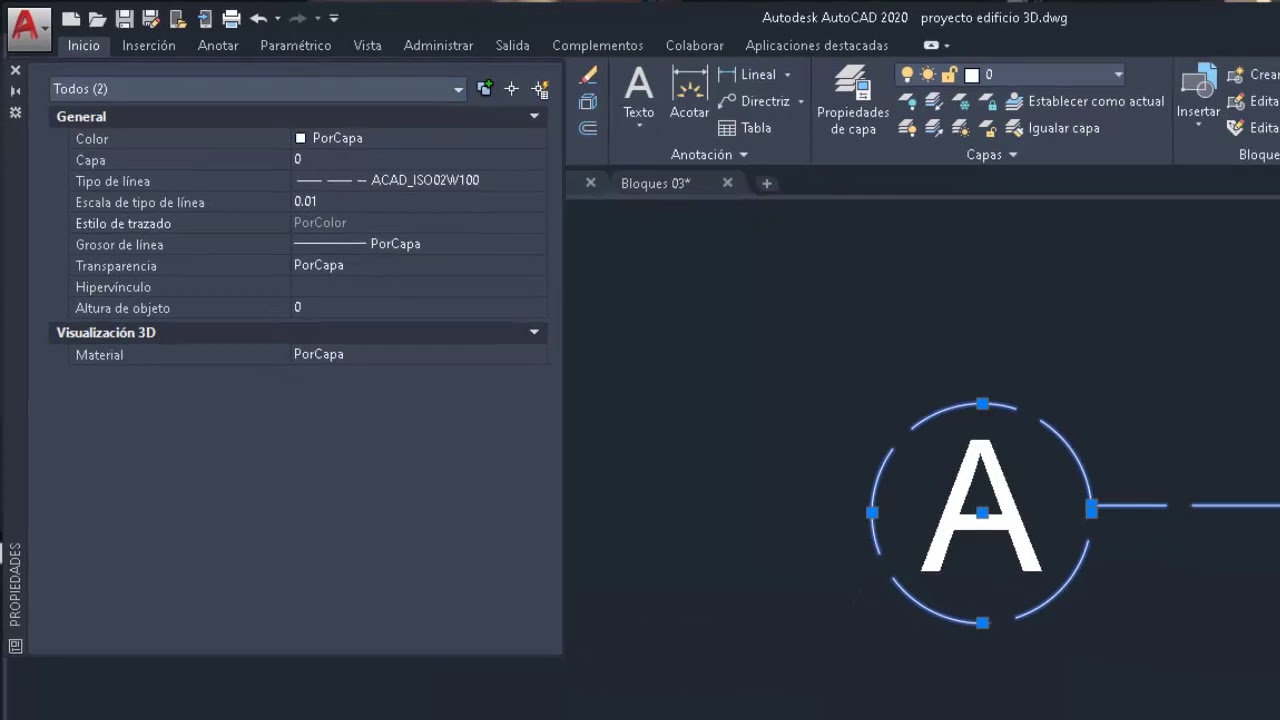Click the unisolate layer icon in Capas panel
This screenshot has width=1280, height=720.
934,128
